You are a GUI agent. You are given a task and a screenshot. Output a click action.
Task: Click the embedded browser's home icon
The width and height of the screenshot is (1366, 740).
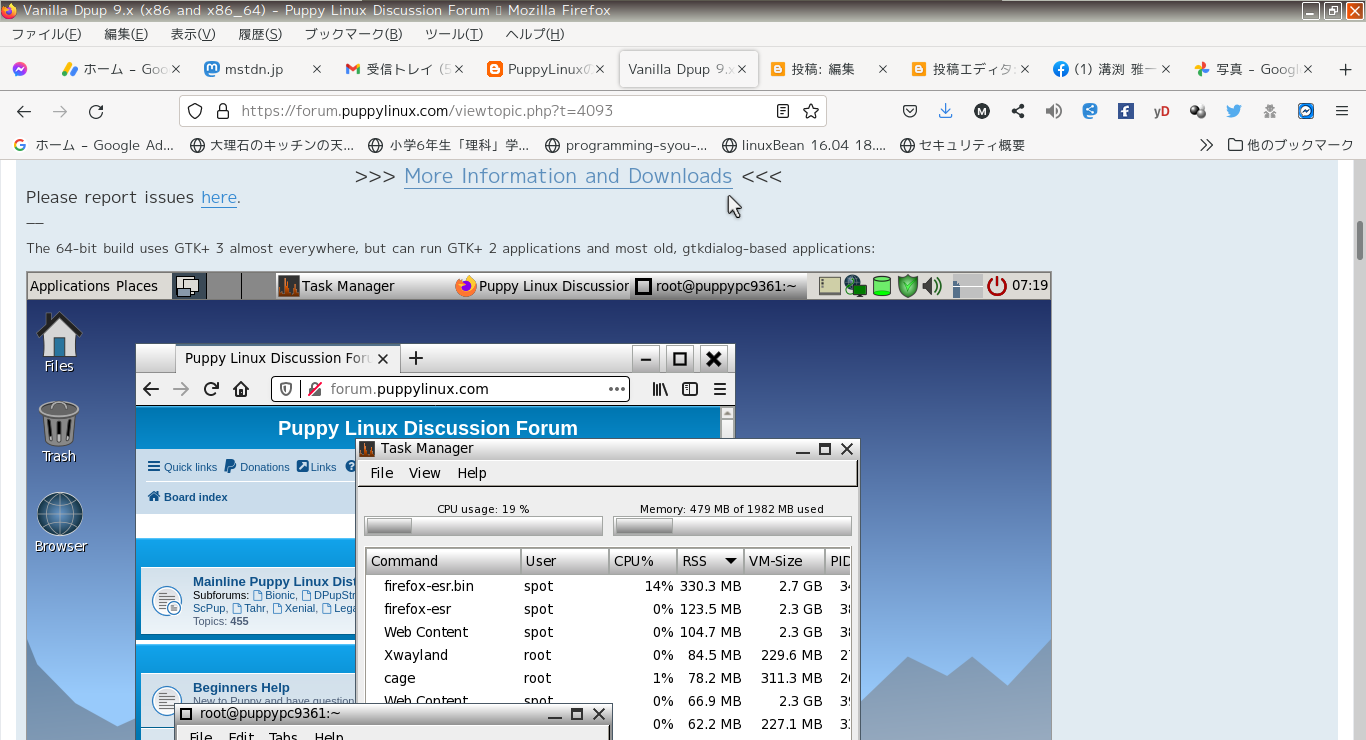point(241,389)
